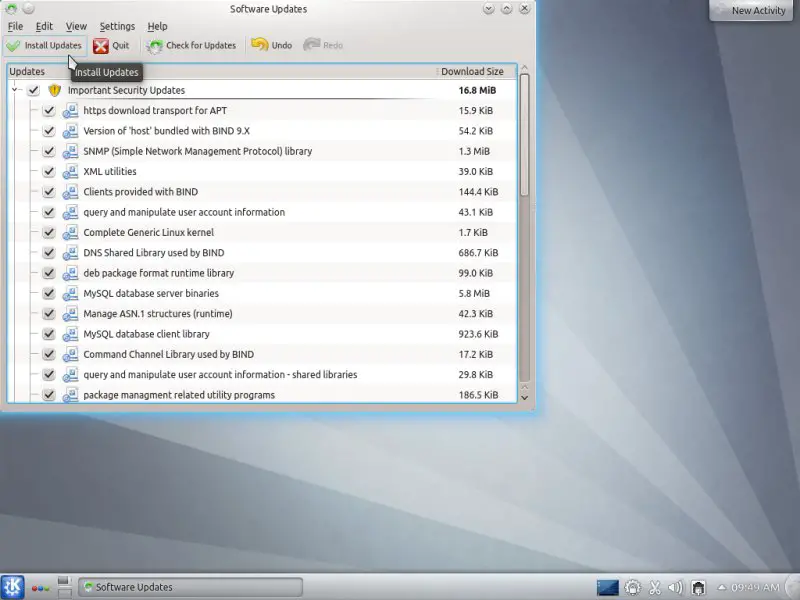Viewport: 800px width, 600px height.
Task: Click the scrollbar up arrow at the list top
Action: (x=524, y=68)
